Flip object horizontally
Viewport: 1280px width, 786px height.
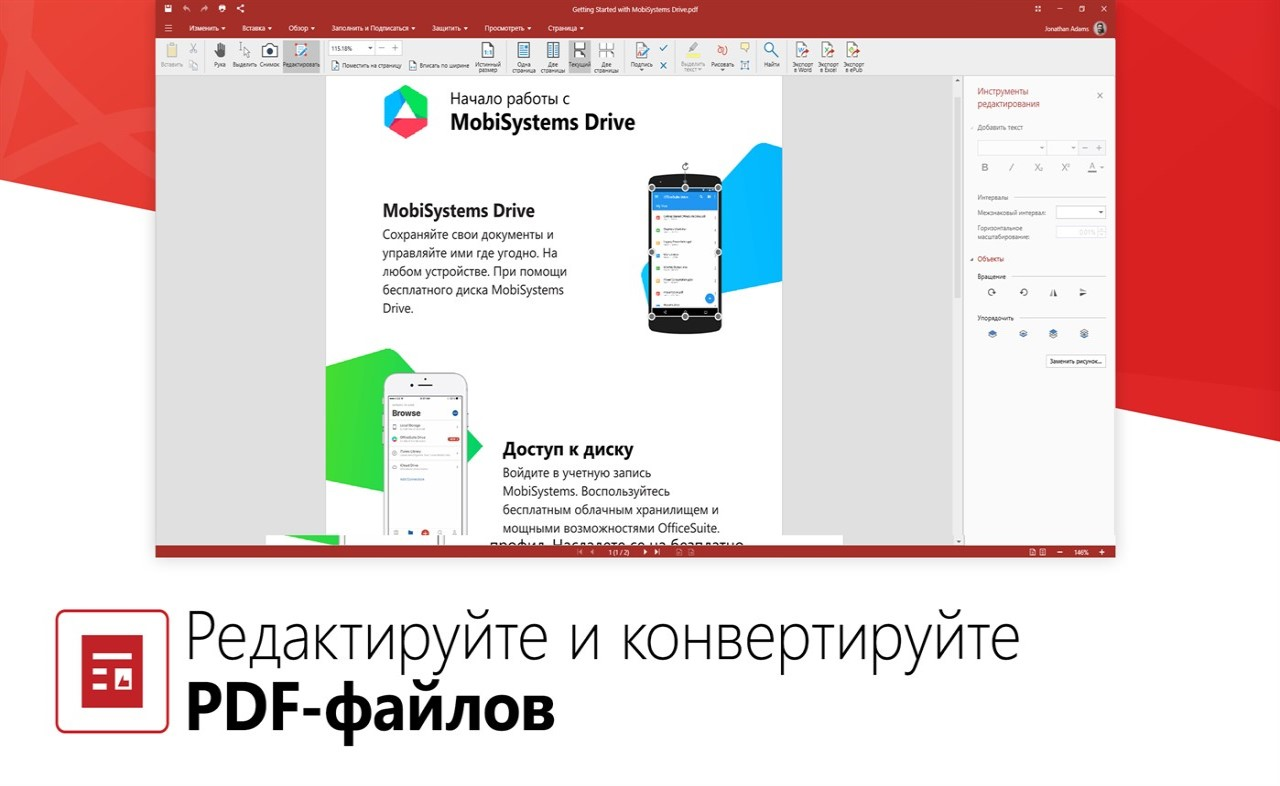pyautogui.click(x=1053, y=293)
